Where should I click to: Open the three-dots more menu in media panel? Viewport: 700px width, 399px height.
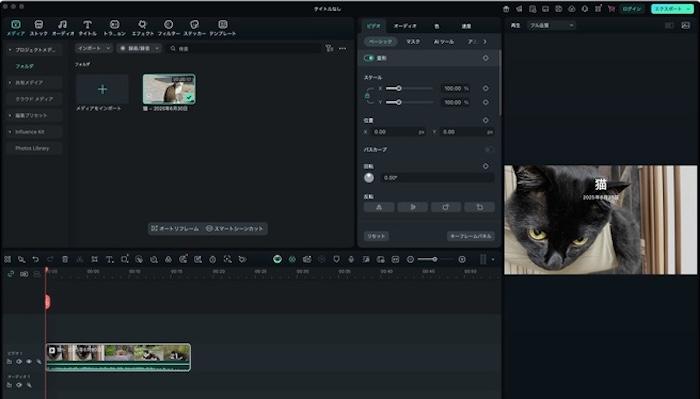[342, 48]
